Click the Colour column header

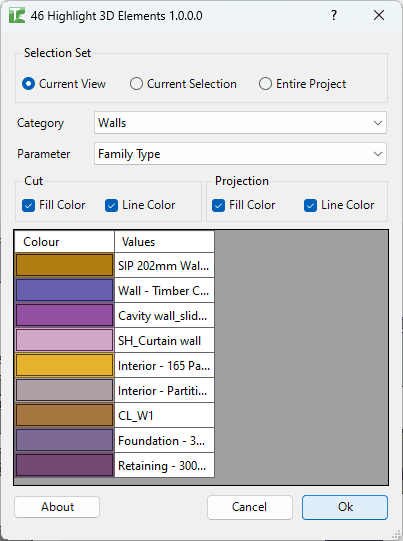pyautogui.click(x=65, y=242)
